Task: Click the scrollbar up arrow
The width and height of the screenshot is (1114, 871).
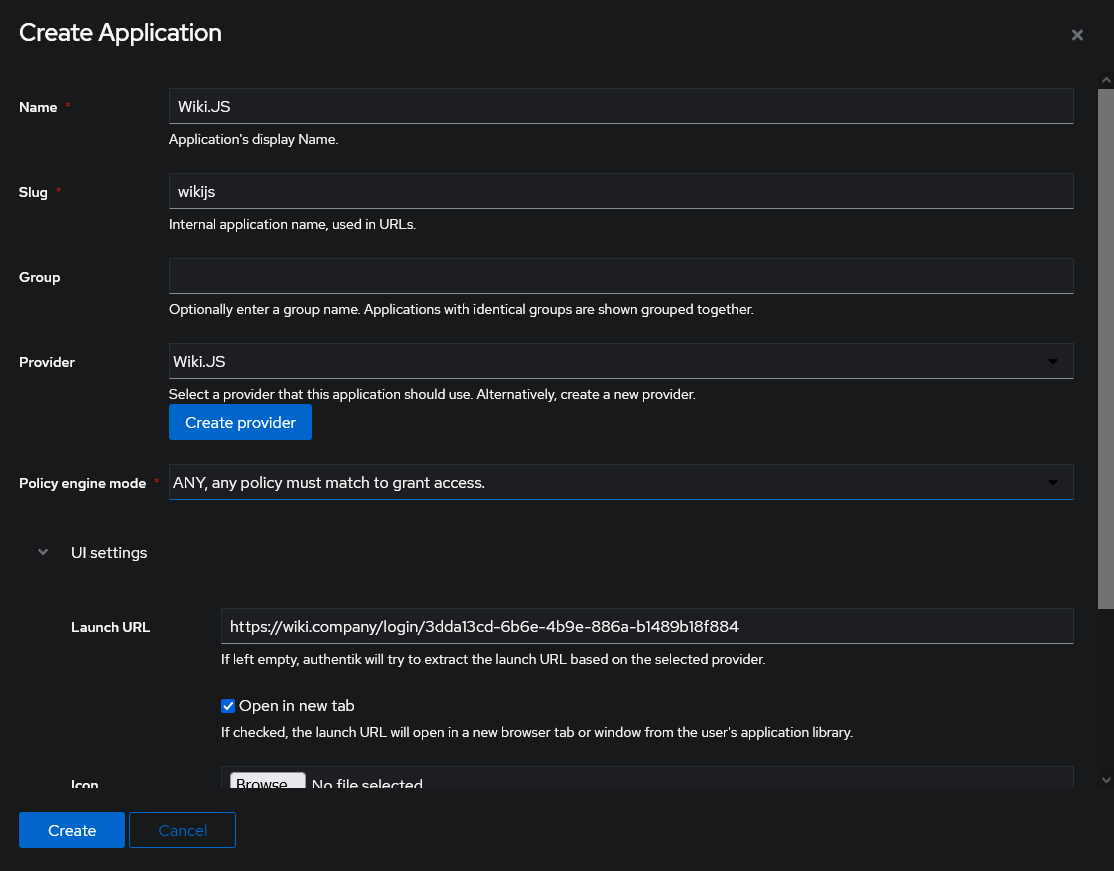Action: click(x=1105, y=79)
